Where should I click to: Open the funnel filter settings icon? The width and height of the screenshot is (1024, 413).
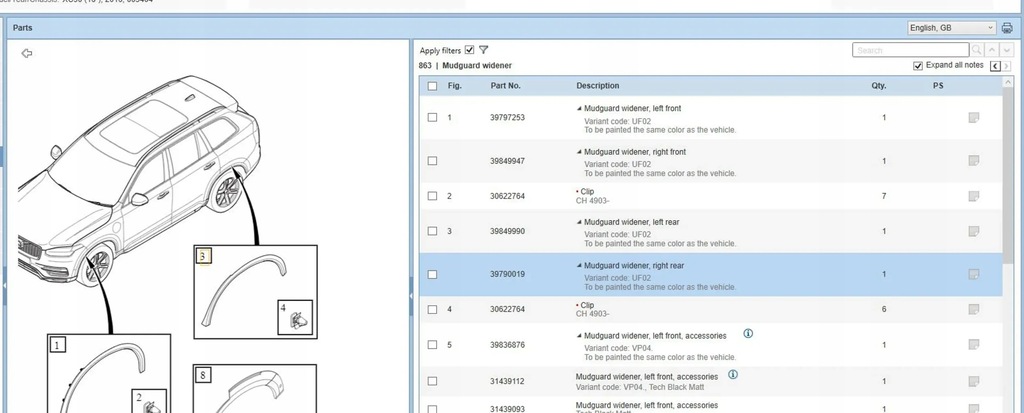tap(483, 50)
